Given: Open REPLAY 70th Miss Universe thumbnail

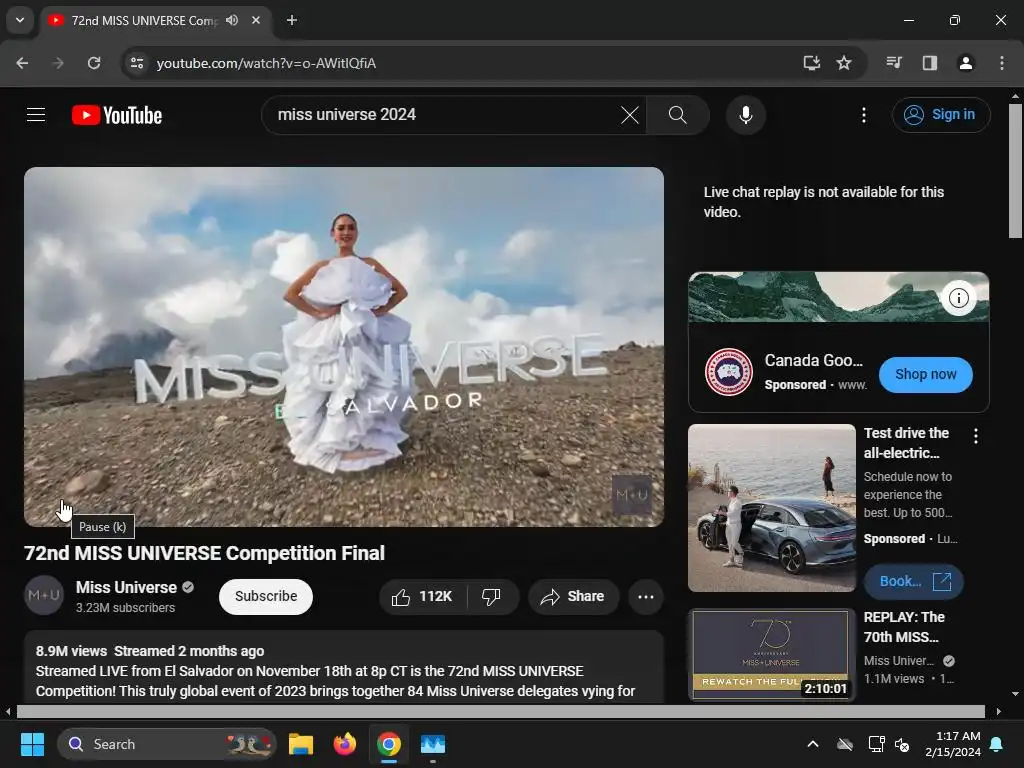Looking at the screenshot, I should pyautogui.click(x=771, y=655).
